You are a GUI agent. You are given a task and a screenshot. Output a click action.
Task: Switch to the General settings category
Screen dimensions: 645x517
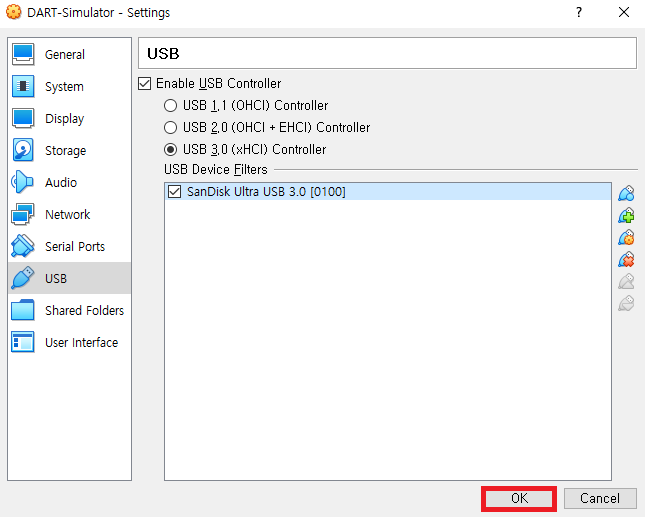[x=64, y=55]
